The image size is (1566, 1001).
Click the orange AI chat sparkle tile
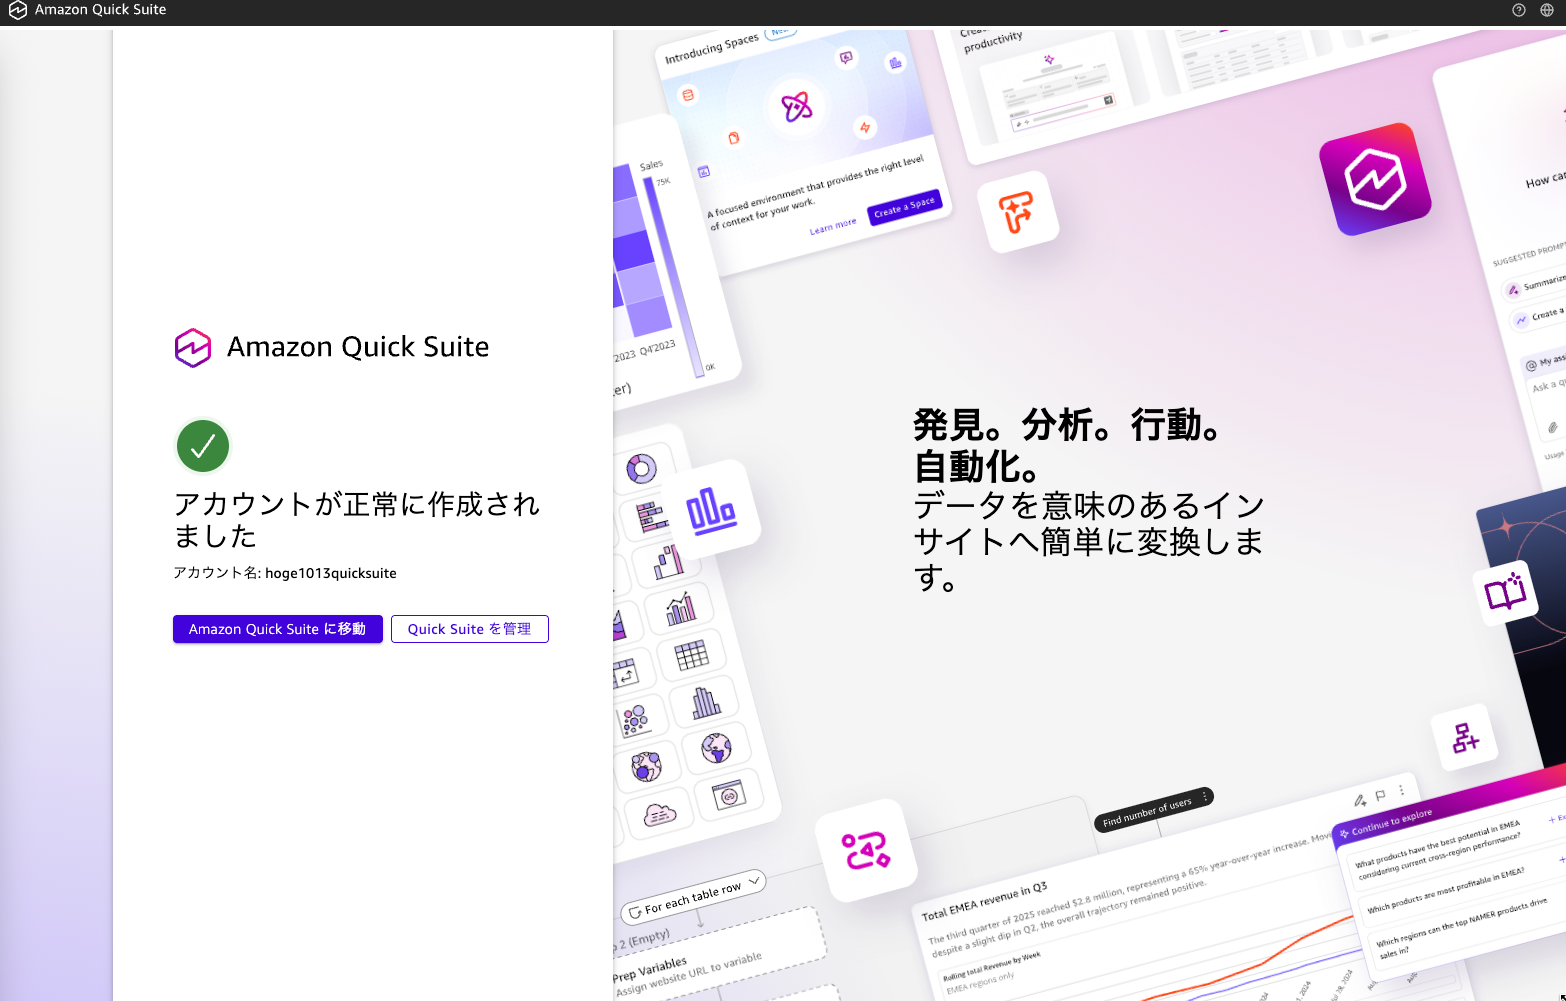1016,212
